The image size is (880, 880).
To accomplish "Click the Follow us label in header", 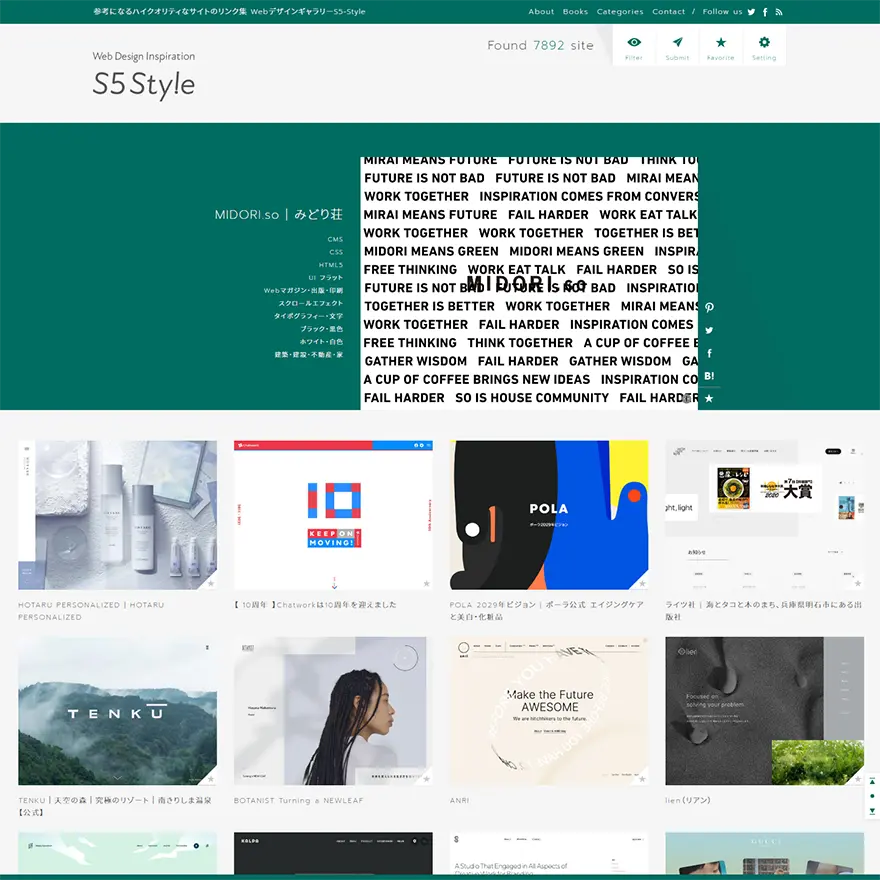I will tap(722, 12).
